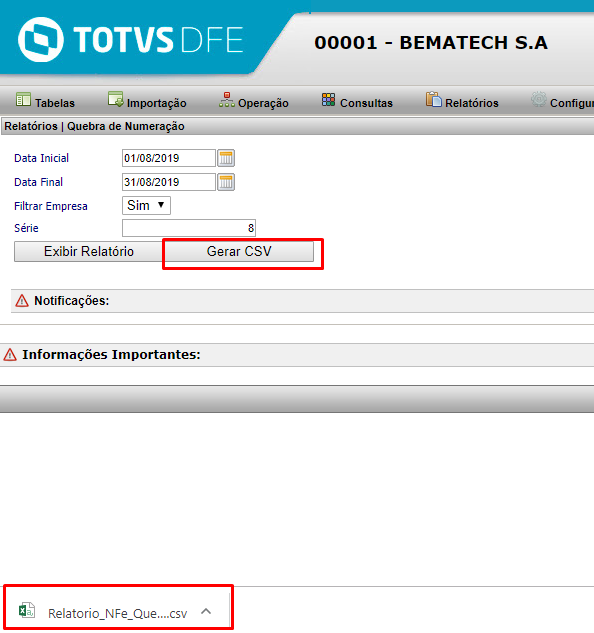Click the Gerar CSV button
The image size is (594, 633).
click(x=239, y=252)
